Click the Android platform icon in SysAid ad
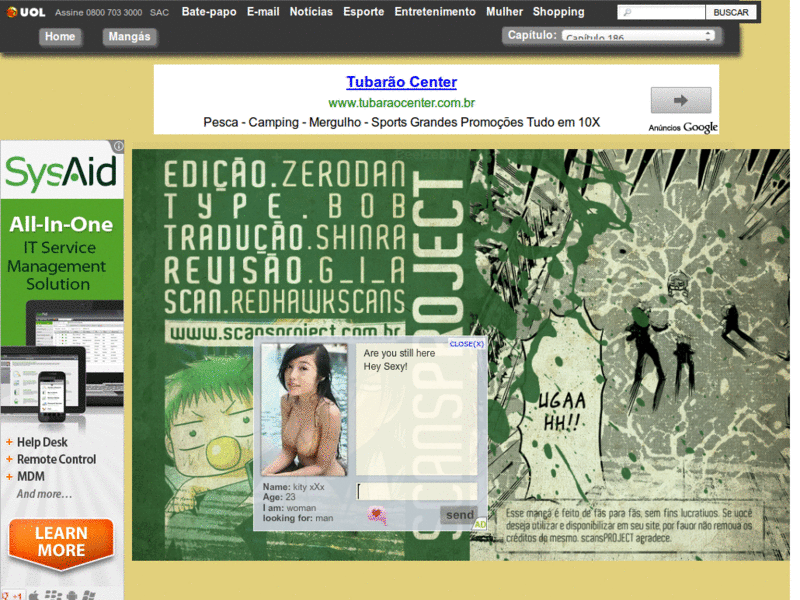 (72, 595)
